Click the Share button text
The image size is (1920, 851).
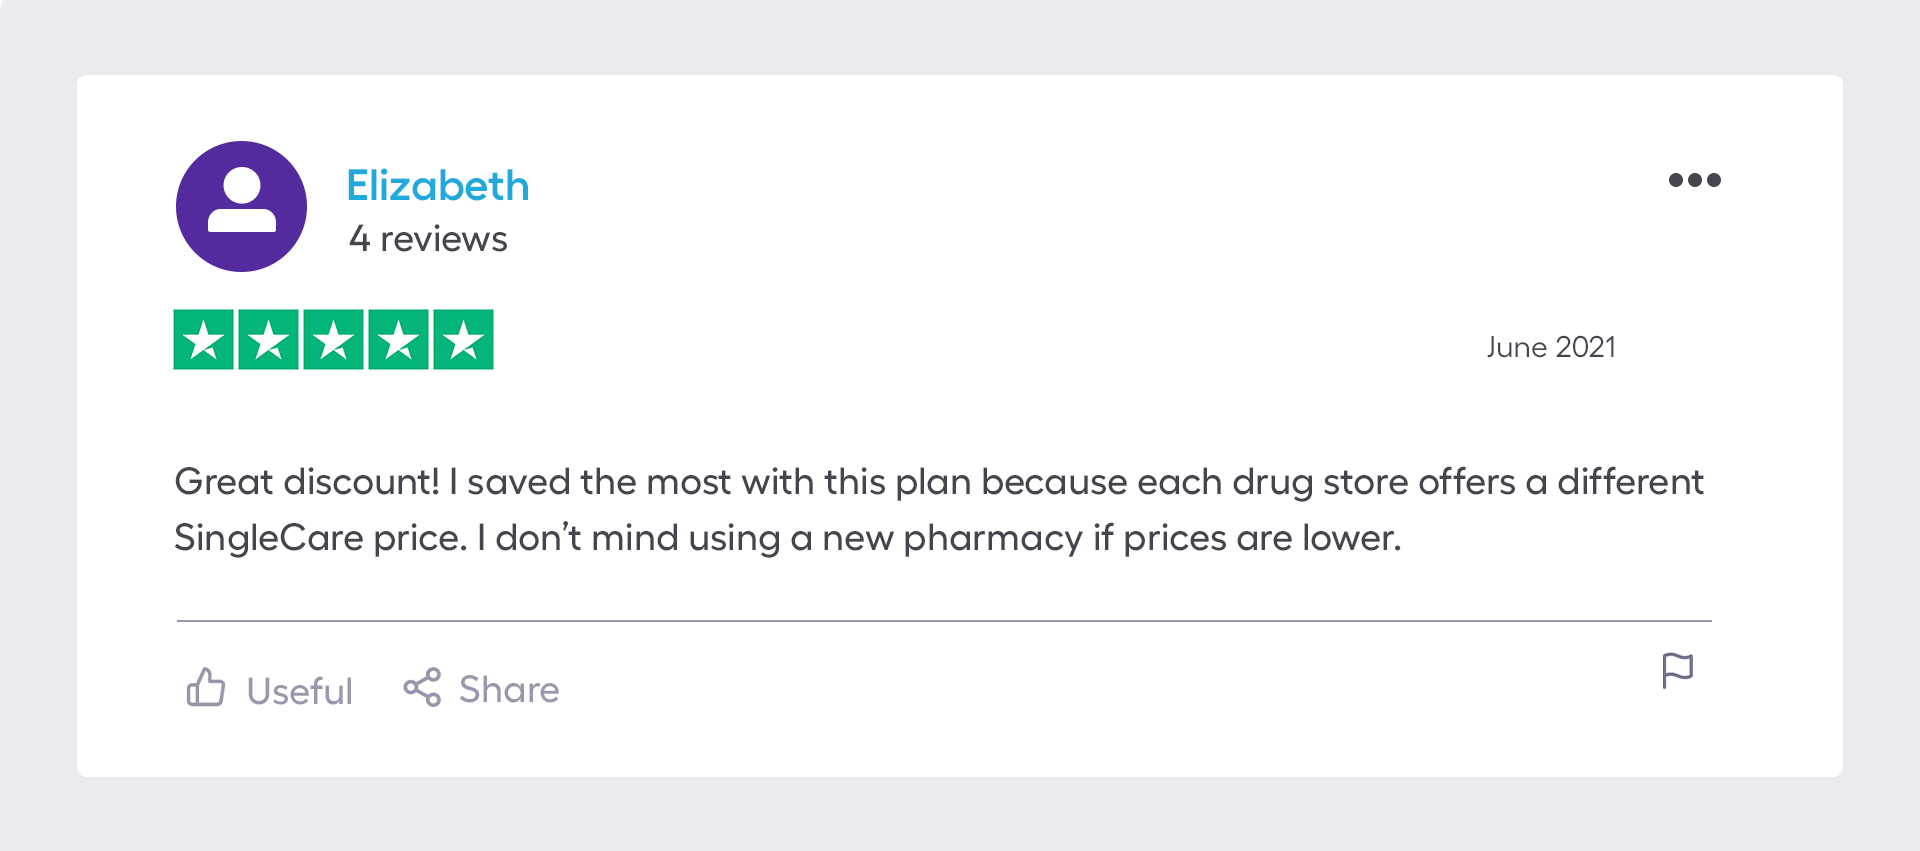pos(508,689)
